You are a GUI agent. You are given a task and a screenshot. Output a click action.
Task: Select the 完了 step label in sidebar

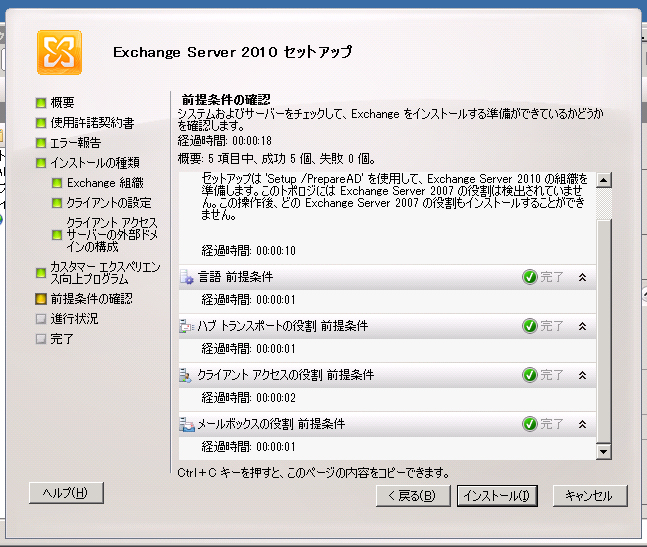pos(62,339)
